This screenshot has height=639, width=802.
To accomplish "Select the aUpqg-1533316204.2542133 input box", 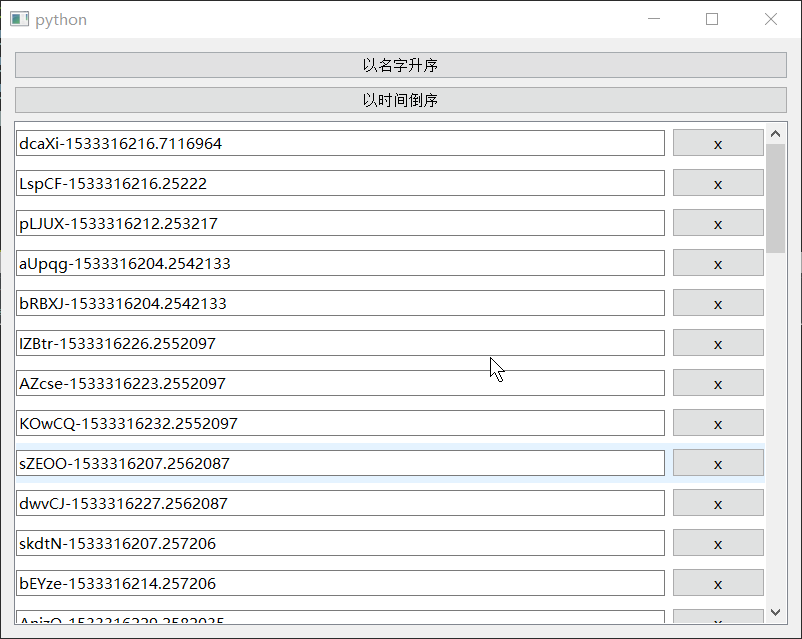I will click(340, 263).
